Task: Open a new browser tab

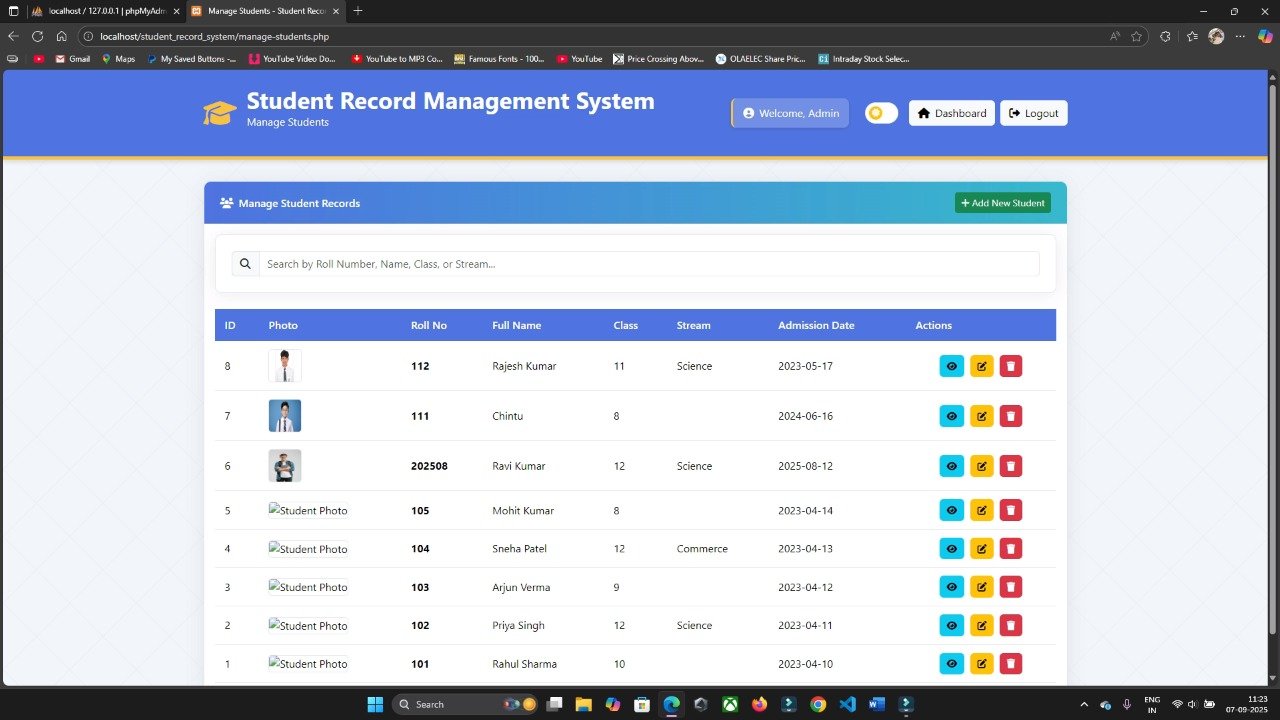Action: pos(358,11)
